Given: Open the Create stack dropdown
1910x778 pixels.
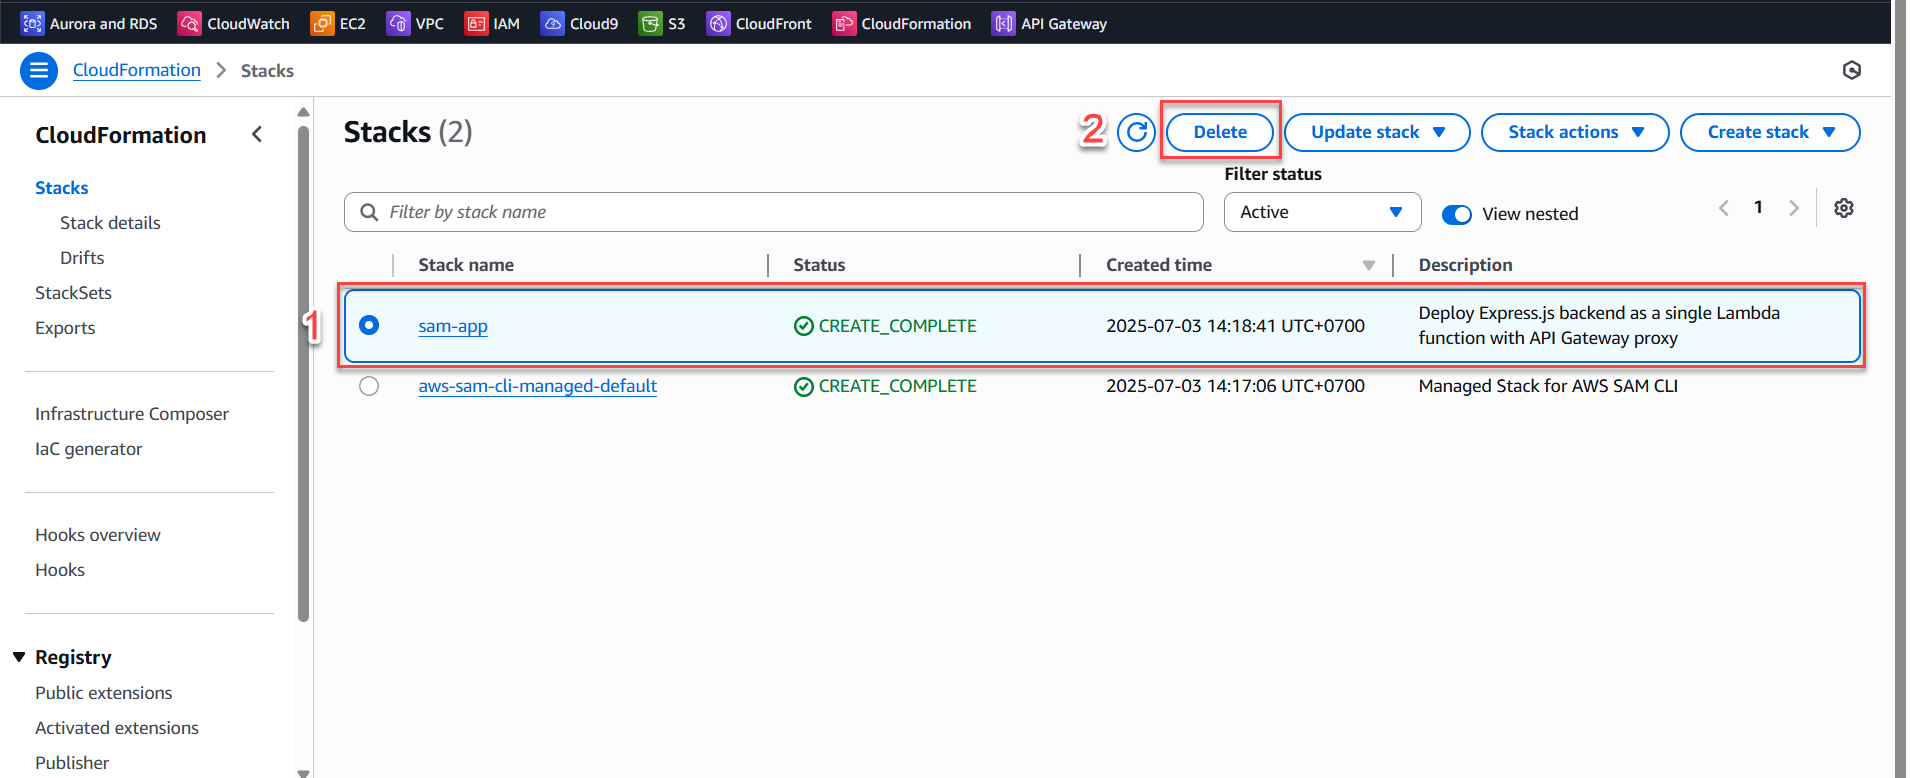Looking at the screenshot, I should 1770,132.
